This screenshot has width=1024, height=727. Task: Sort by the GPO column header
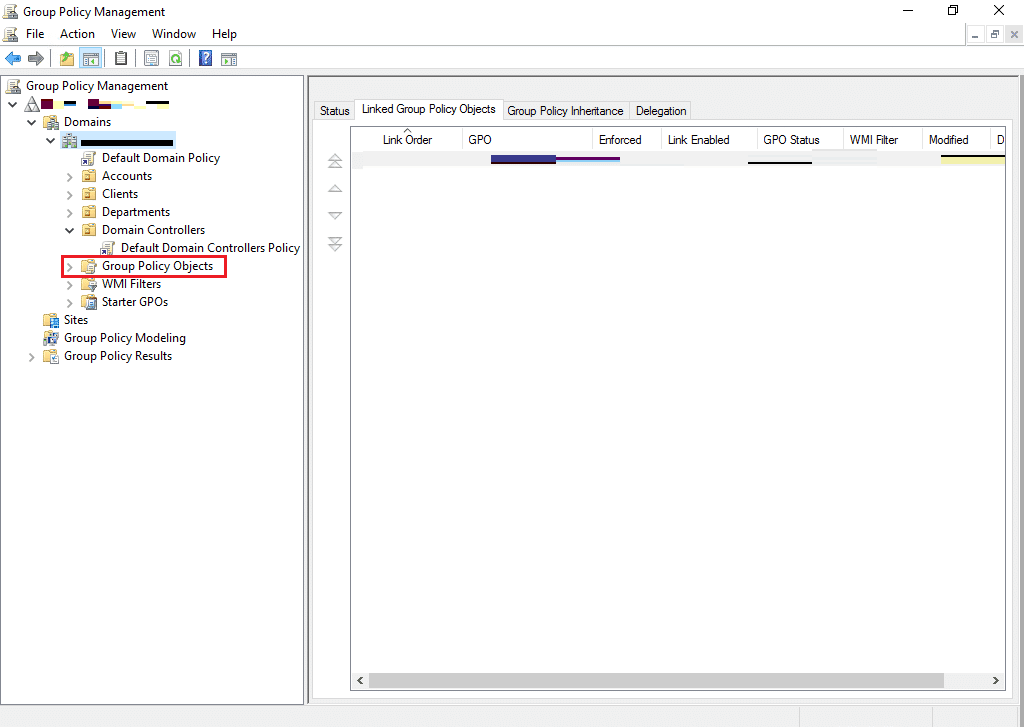[528, 139]
